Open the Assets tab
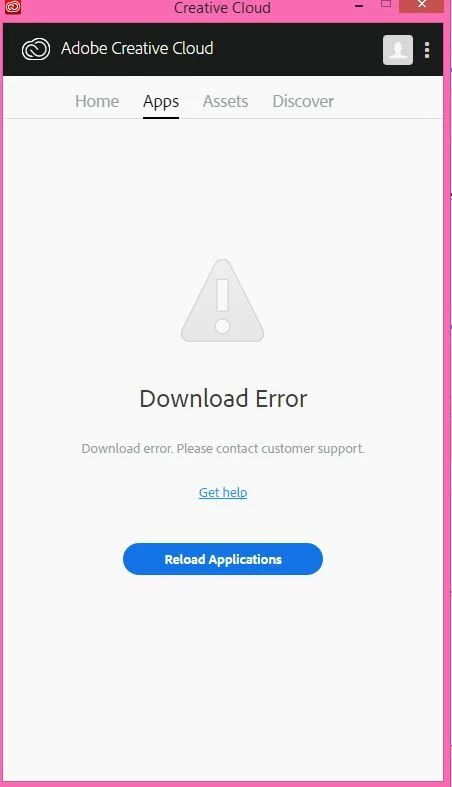 (x=225, y=101)
